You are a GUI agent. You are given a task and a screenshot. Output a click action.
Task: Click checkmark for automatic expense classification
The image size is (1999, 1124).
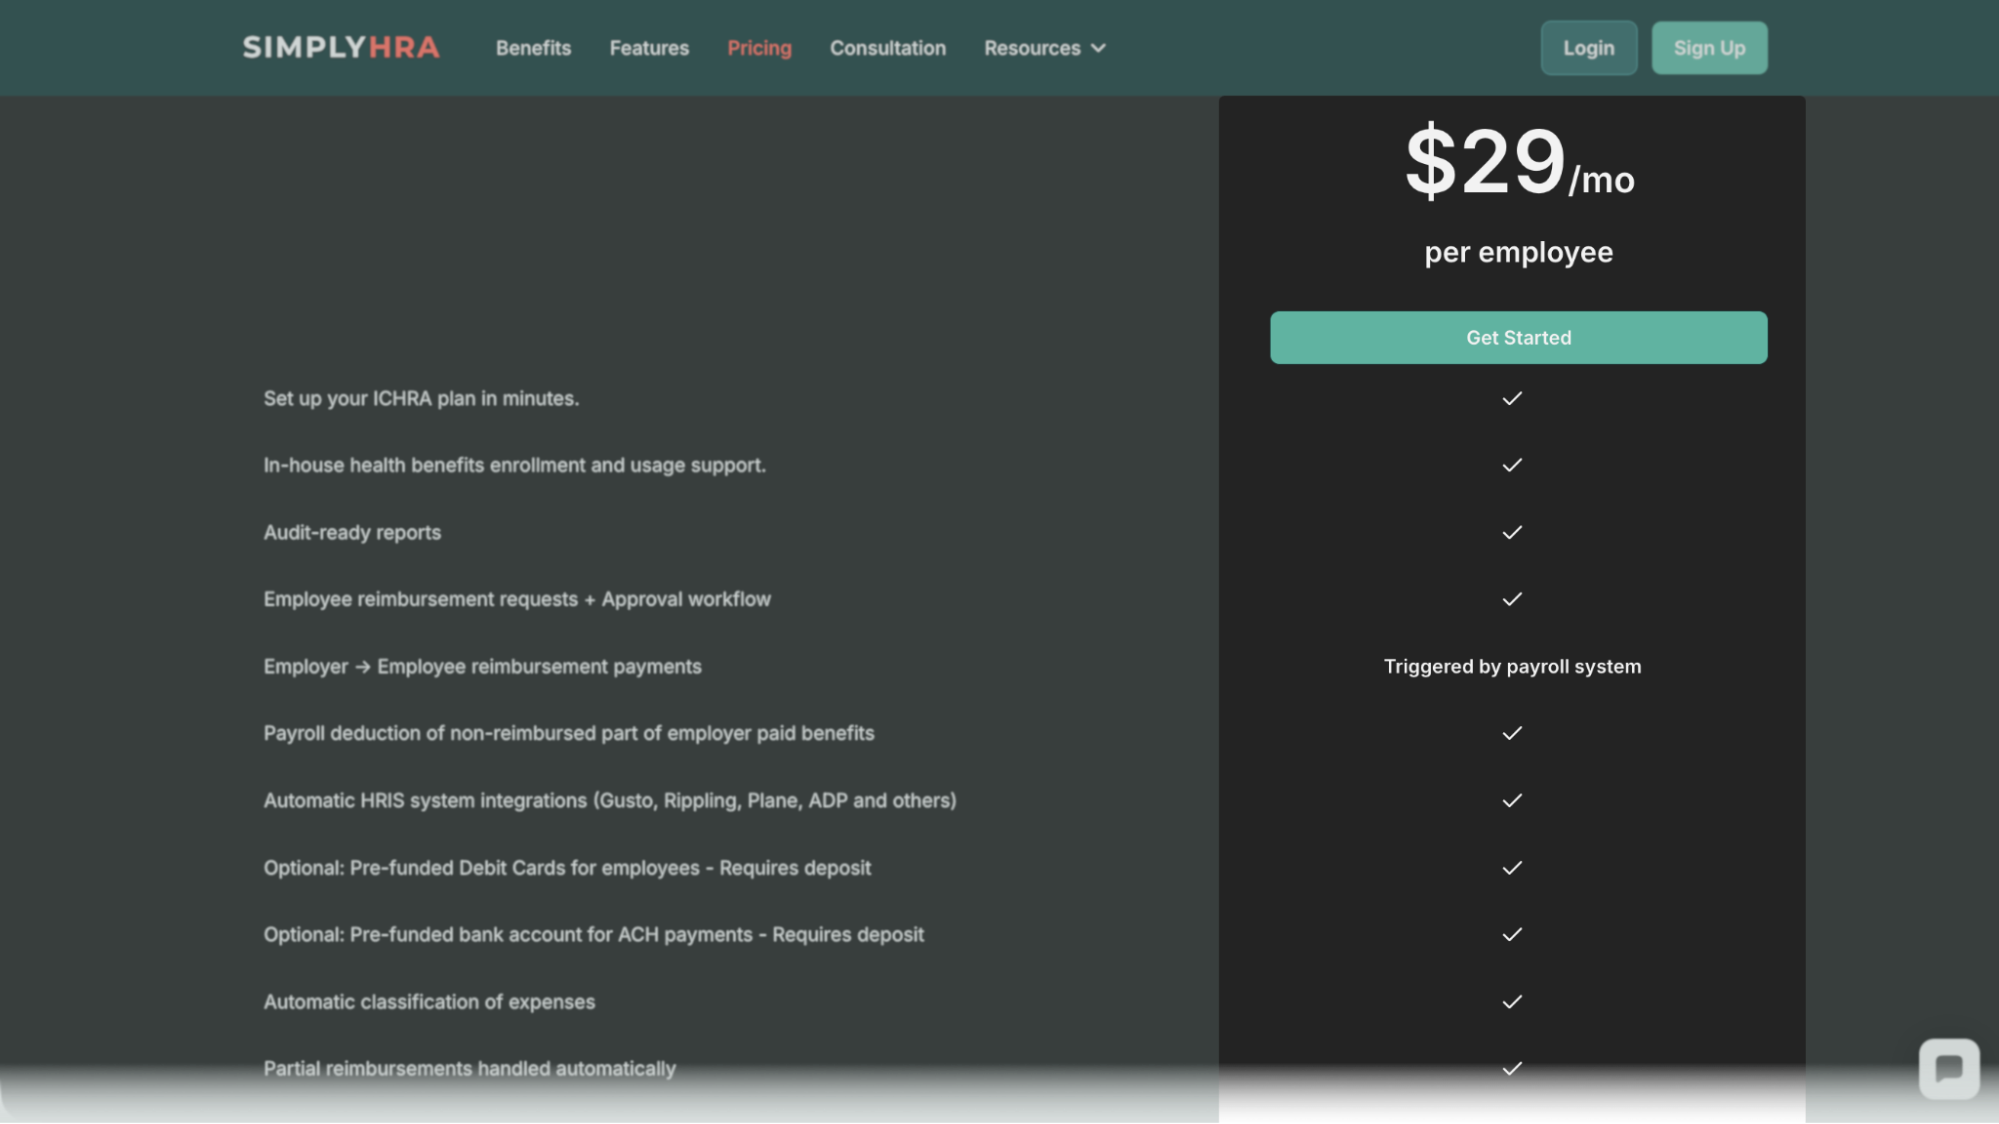(1512, 1001)
